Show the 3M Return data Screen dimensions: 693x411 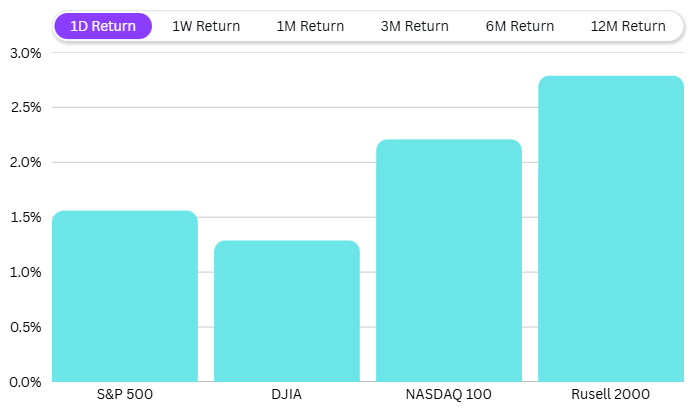coord(416,26)
